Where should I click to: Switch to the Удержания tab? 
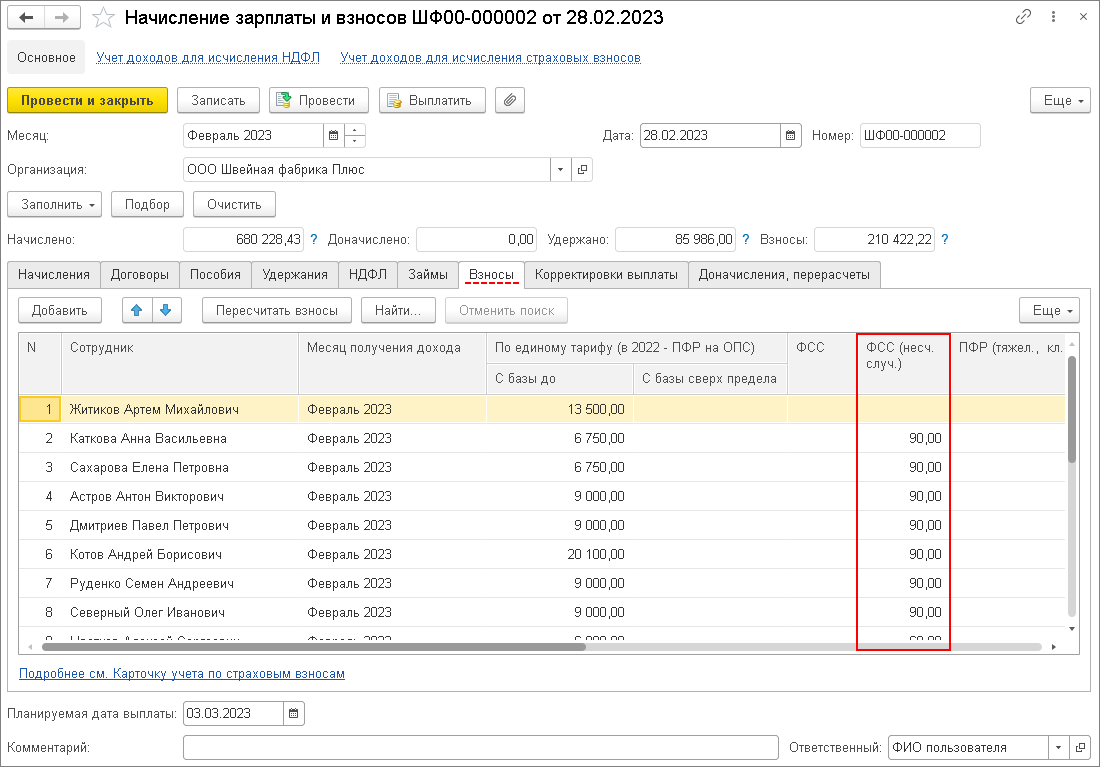point(295,274)
